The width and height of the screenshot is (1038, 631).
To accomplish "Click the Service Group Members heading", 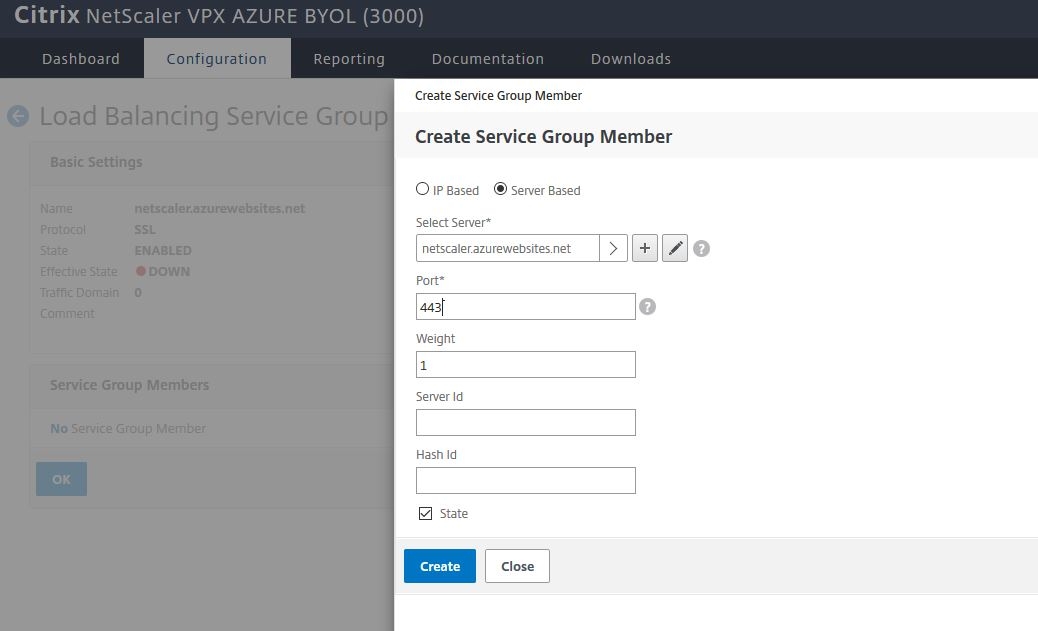I will (x=129, y=385).
